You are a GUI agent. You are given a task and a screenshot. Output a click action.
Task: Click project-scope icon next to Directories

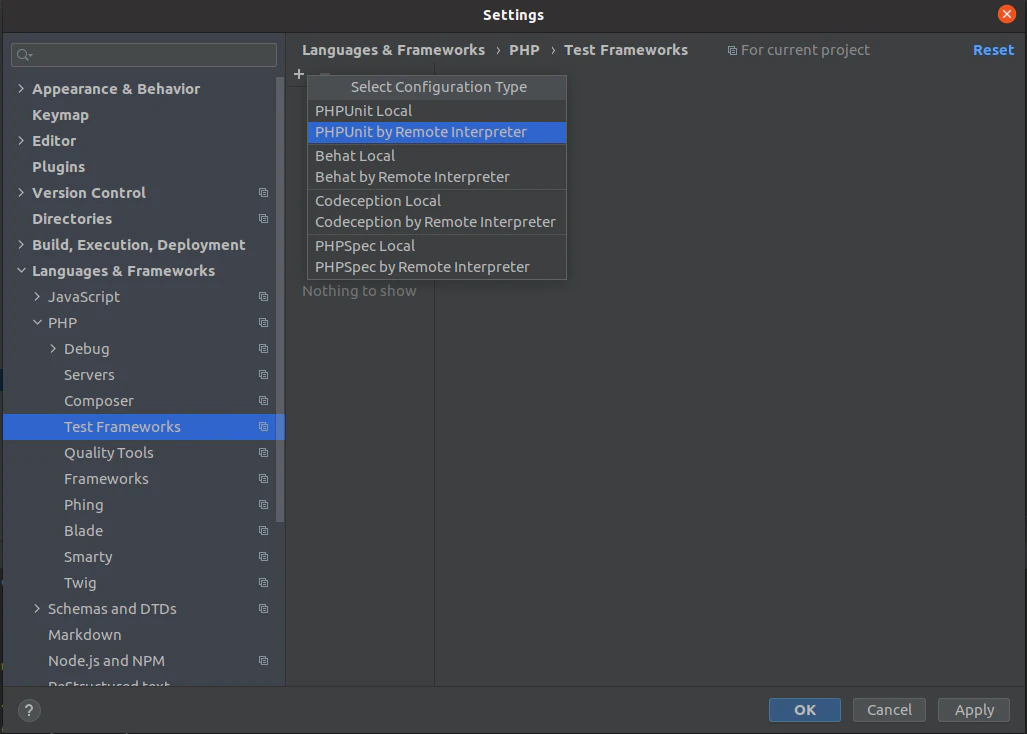click(x=263, y=219)
